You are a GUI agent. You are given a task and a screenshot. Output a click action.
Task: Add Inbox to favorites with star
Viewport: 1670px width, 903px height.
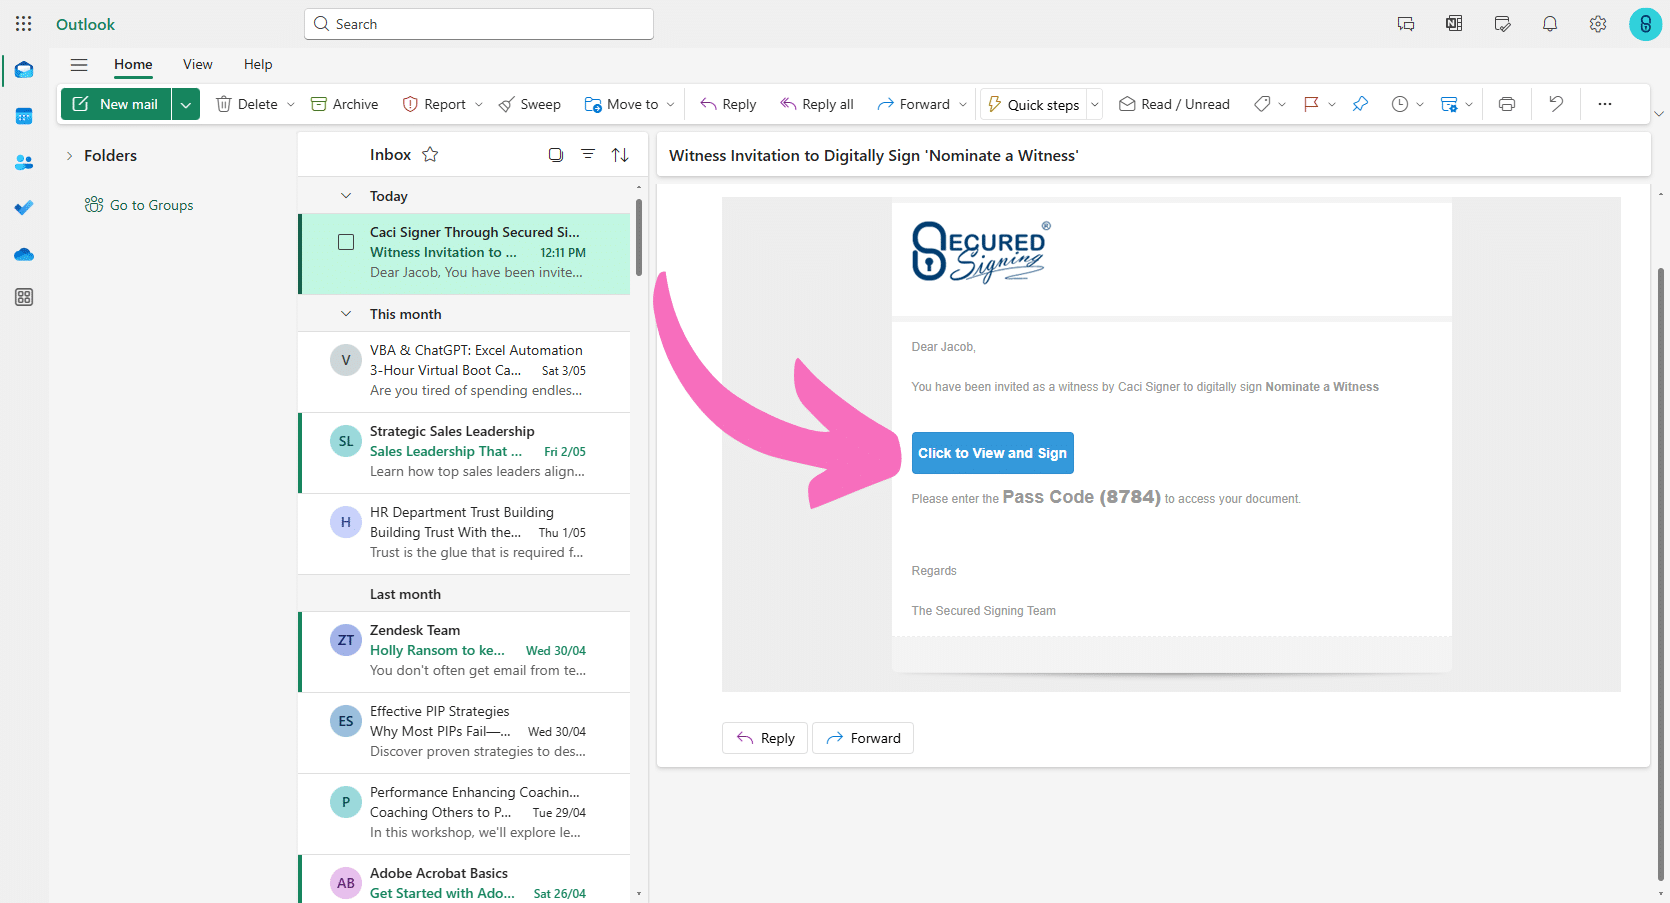coord(430,155)
